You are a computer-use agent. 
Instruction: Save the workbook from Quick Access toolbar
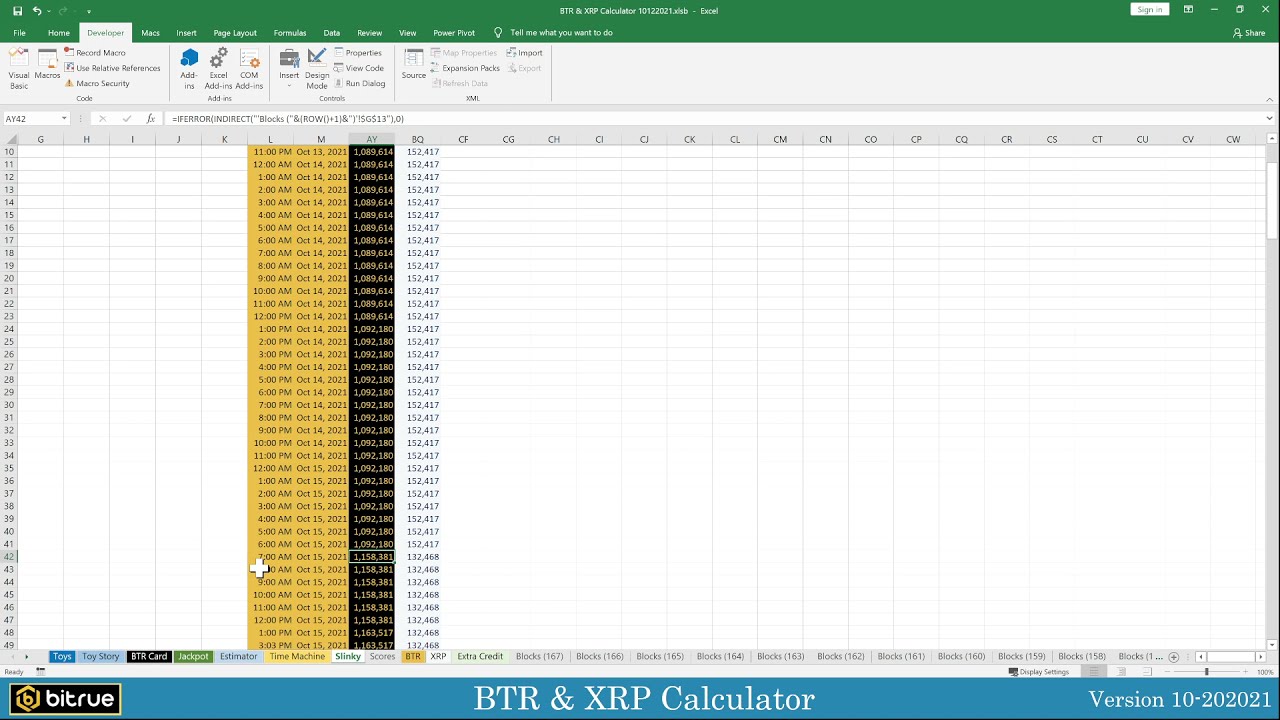coord(17,11)
